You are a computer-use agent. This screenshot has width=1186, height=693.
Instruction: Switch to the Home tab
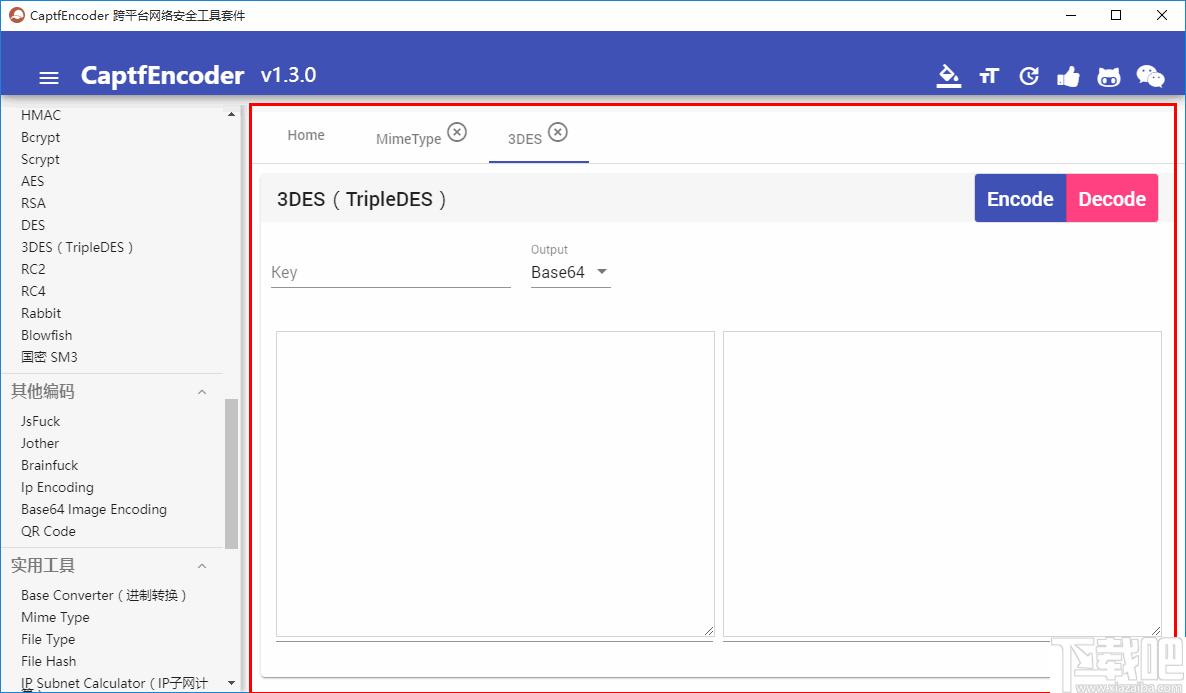click(306, 135)
